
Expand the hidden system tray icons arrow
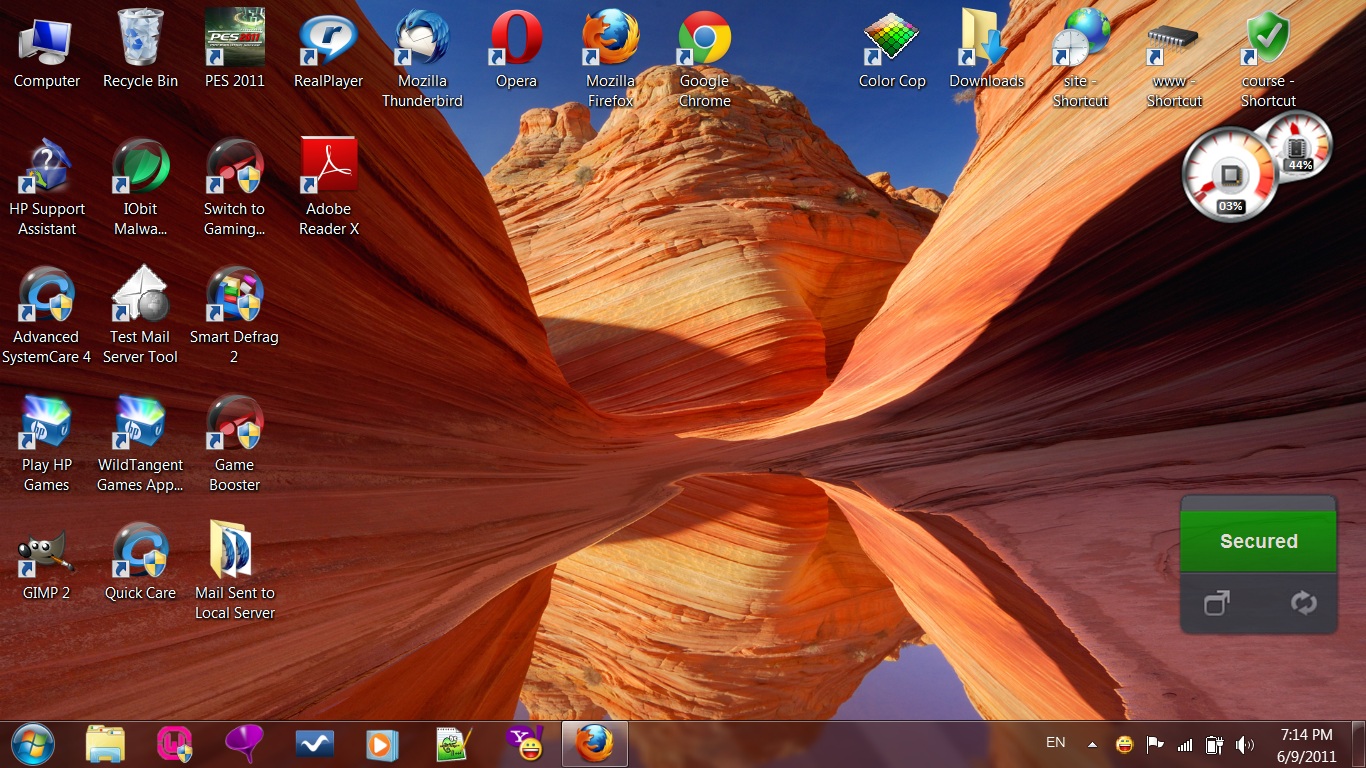[x=1092, y=745]
